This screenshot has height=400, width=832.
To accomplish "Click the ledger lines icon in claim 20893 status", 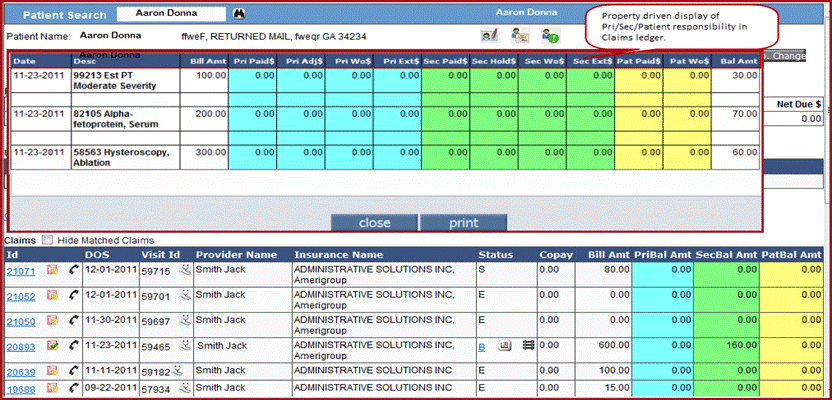I will [529, 346].
